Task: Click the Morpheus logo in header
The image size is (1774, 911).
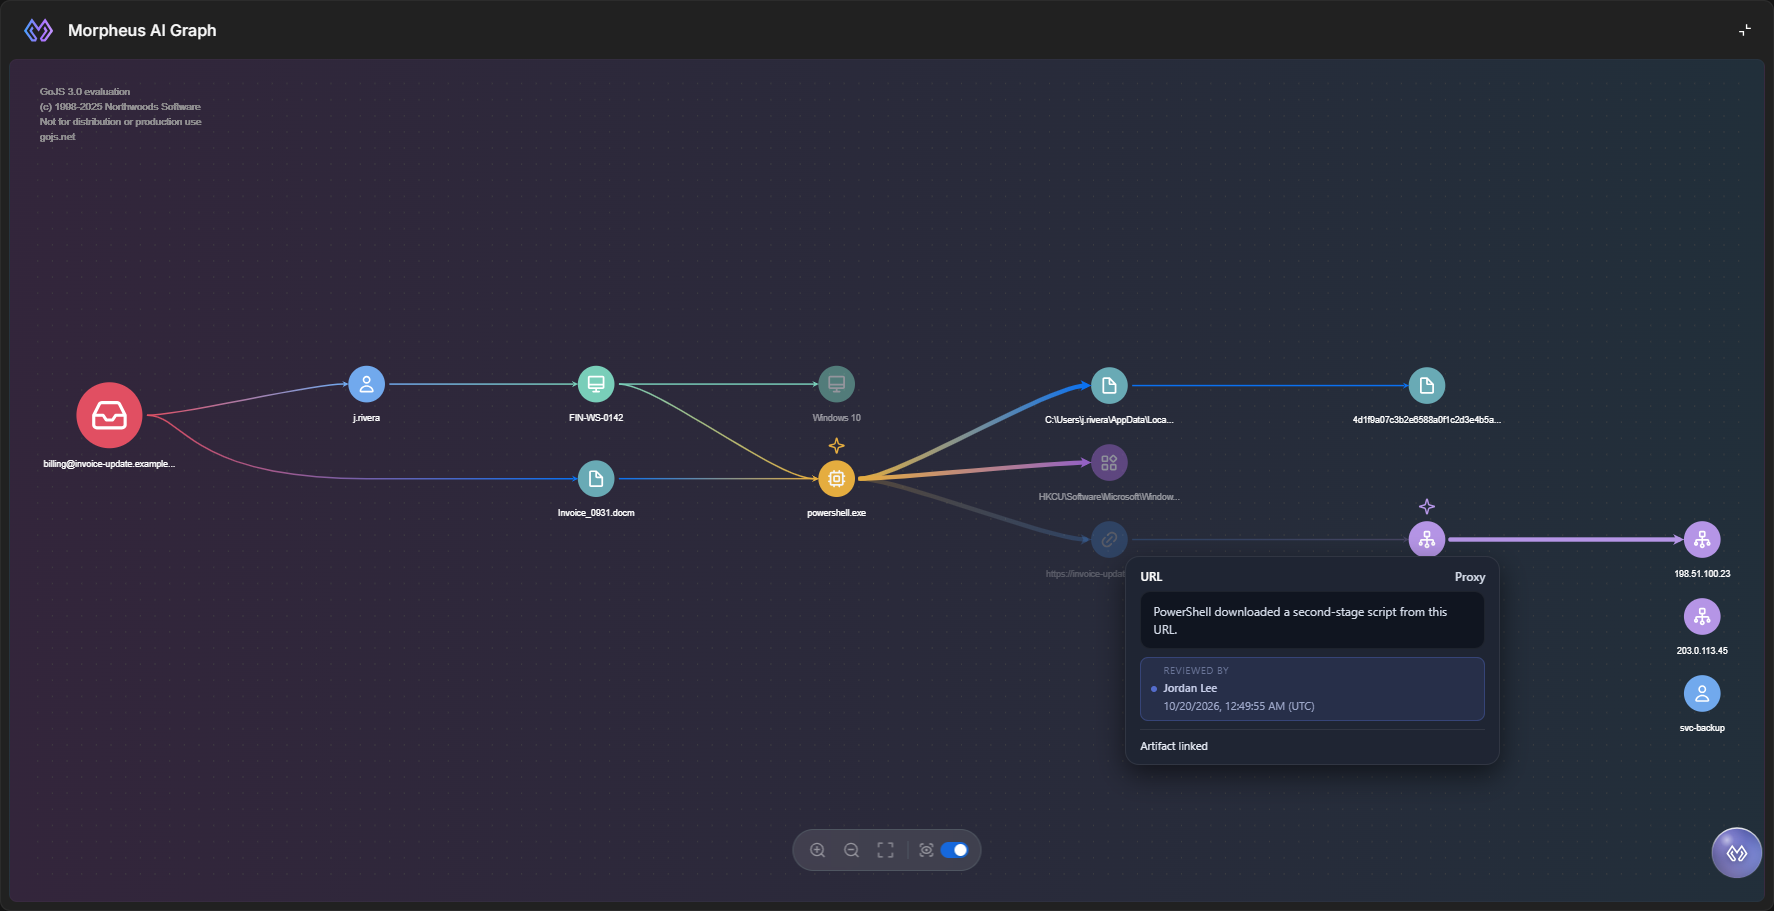Action: pyautogui.click(x=38, y=31)
